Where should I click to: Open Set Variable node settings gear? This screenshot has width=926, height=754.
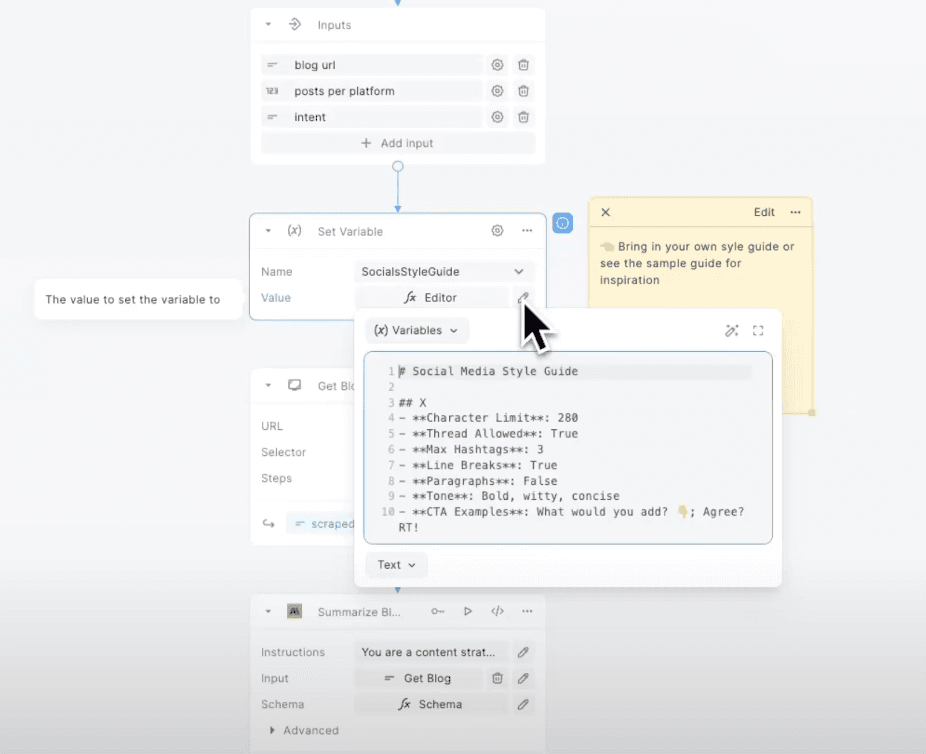[x=497, y=231]
